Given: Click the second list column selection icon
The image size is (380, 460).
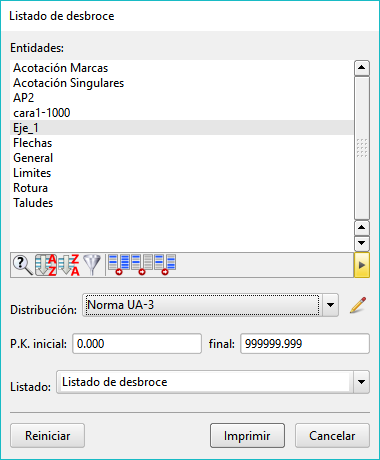Looking at the screenshot, I should click(x=142, y=265).
